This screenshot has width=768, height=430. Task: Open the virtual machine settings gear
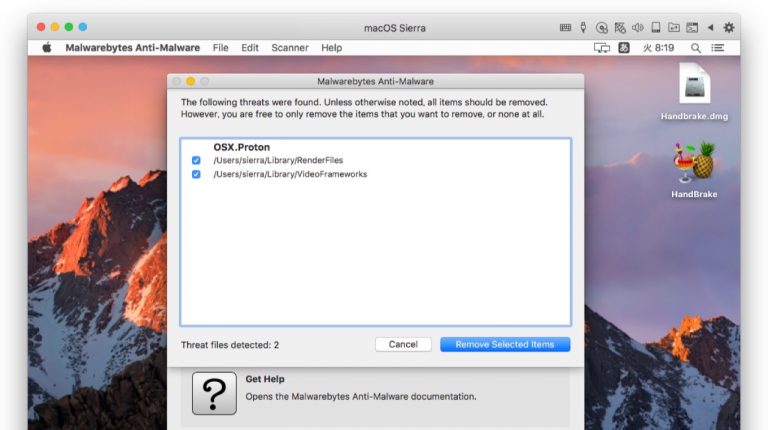(x=728, y=27)
